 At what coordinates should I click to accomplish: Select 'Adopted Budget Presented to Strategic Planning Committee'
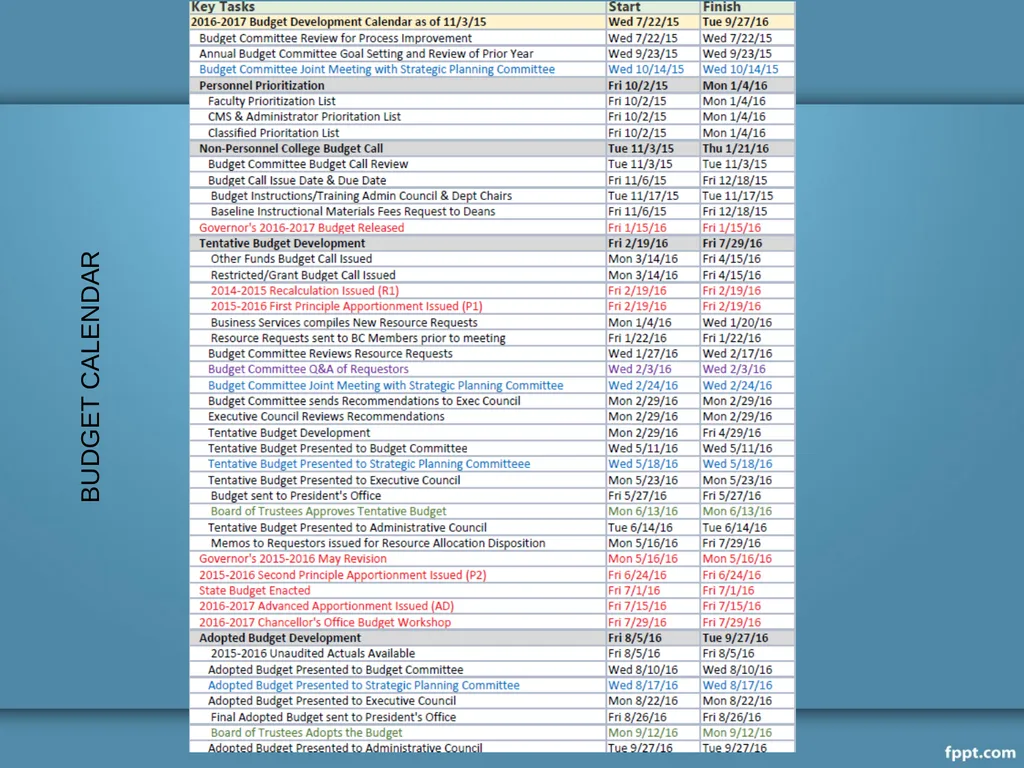(364, 685)
